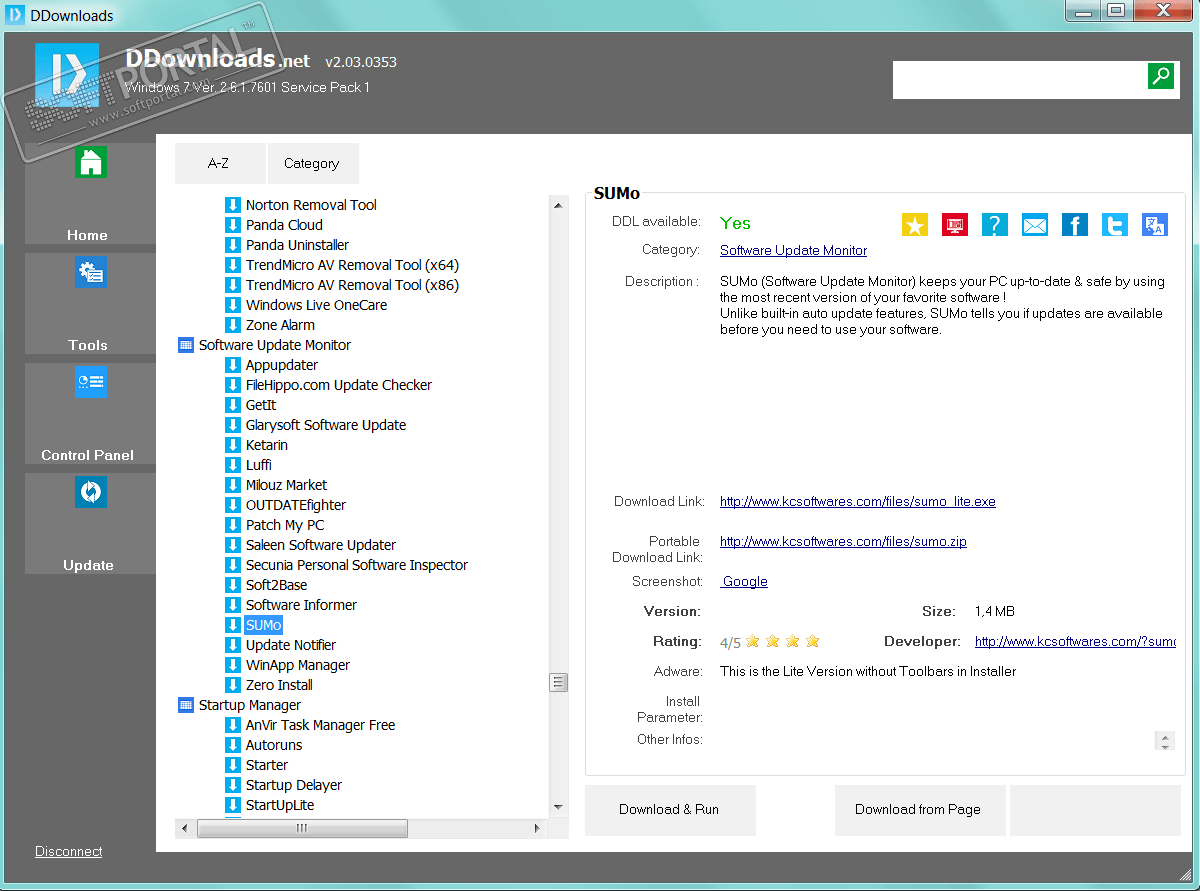Click the download icon beside Soft2Base
1200x891 pixels.
click(233, 585)
